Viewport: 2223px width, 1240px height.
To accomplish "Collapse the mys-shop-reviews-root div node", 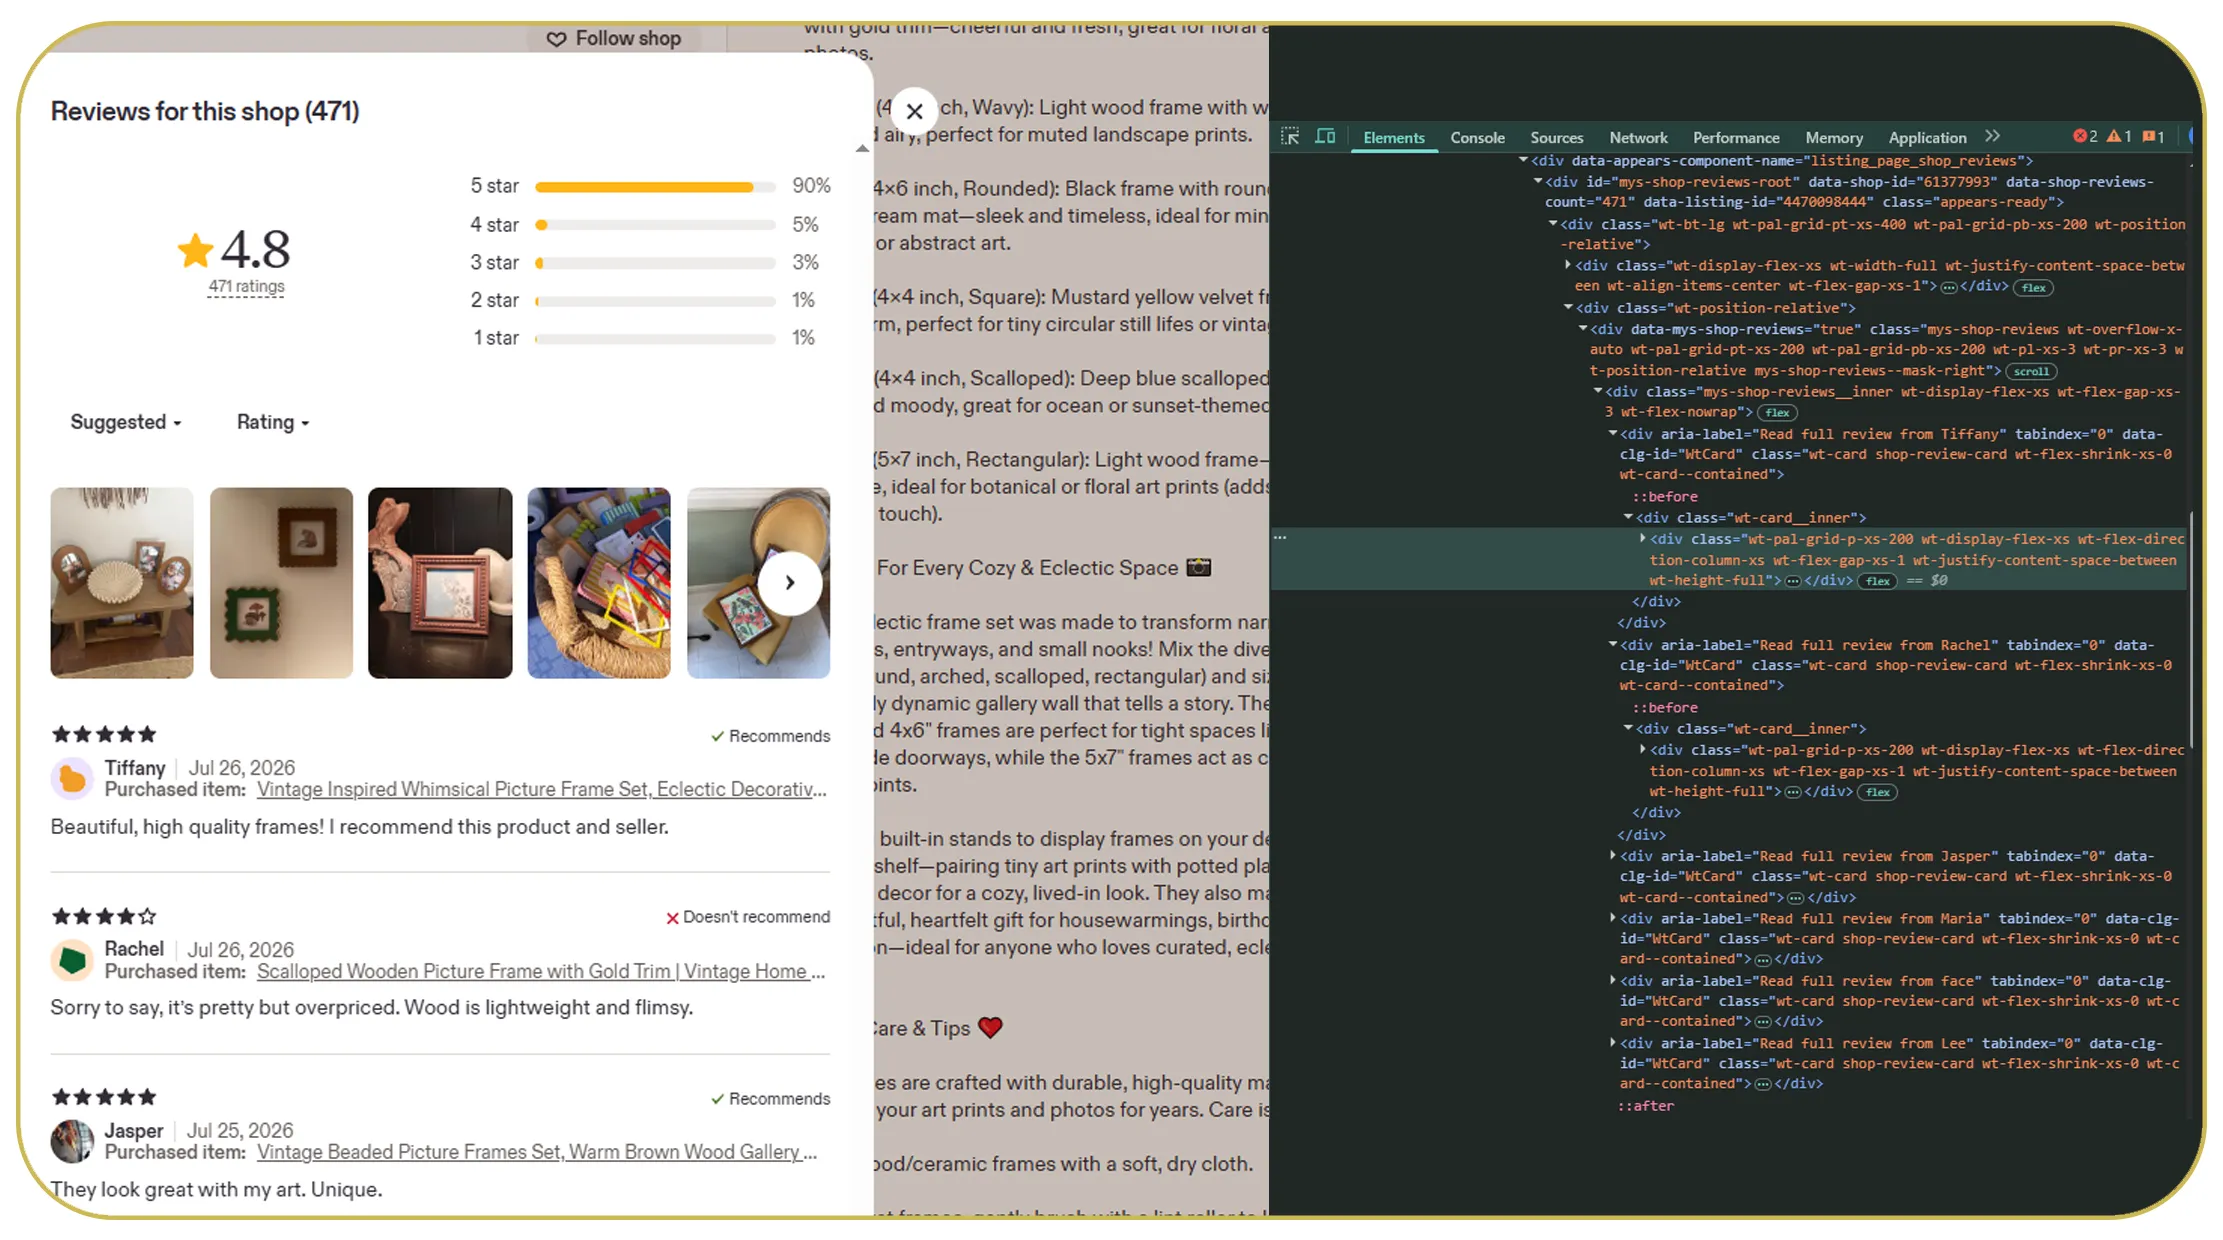I will click(1538, 181).
